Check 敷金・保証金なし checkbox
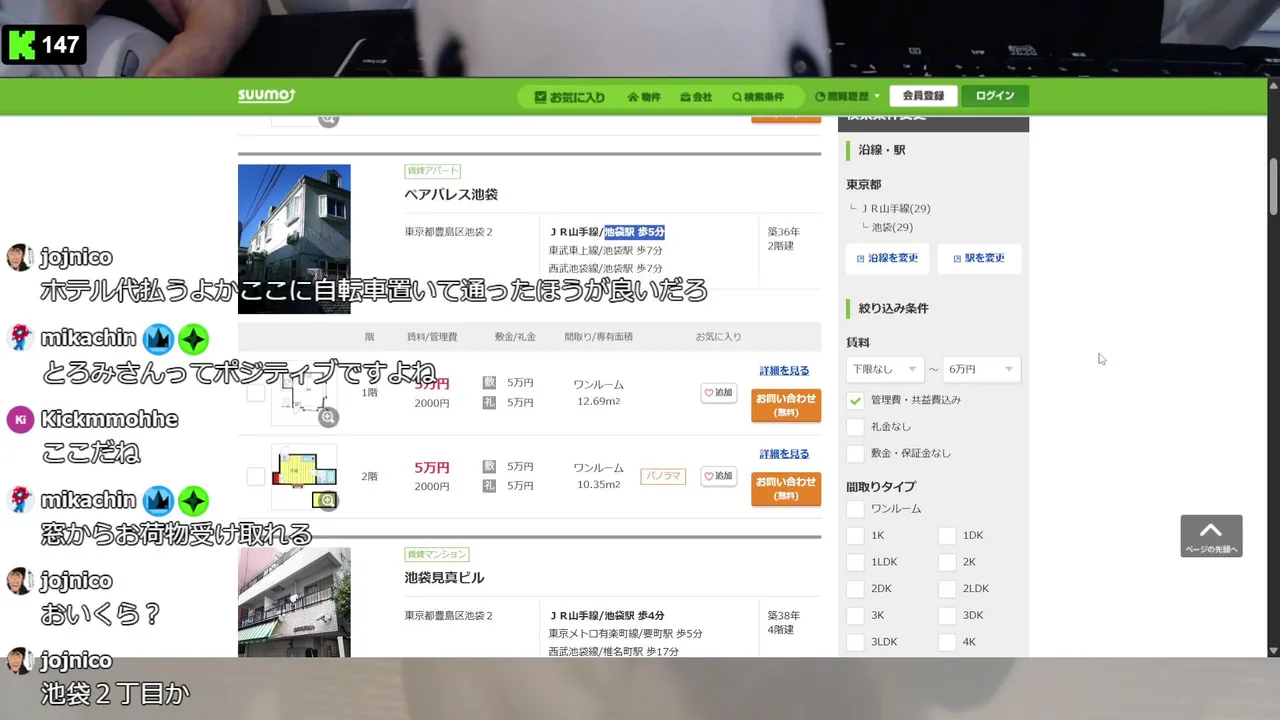Image resolution: width=1280 pixels, height=720 pixels. coord(855,454)
